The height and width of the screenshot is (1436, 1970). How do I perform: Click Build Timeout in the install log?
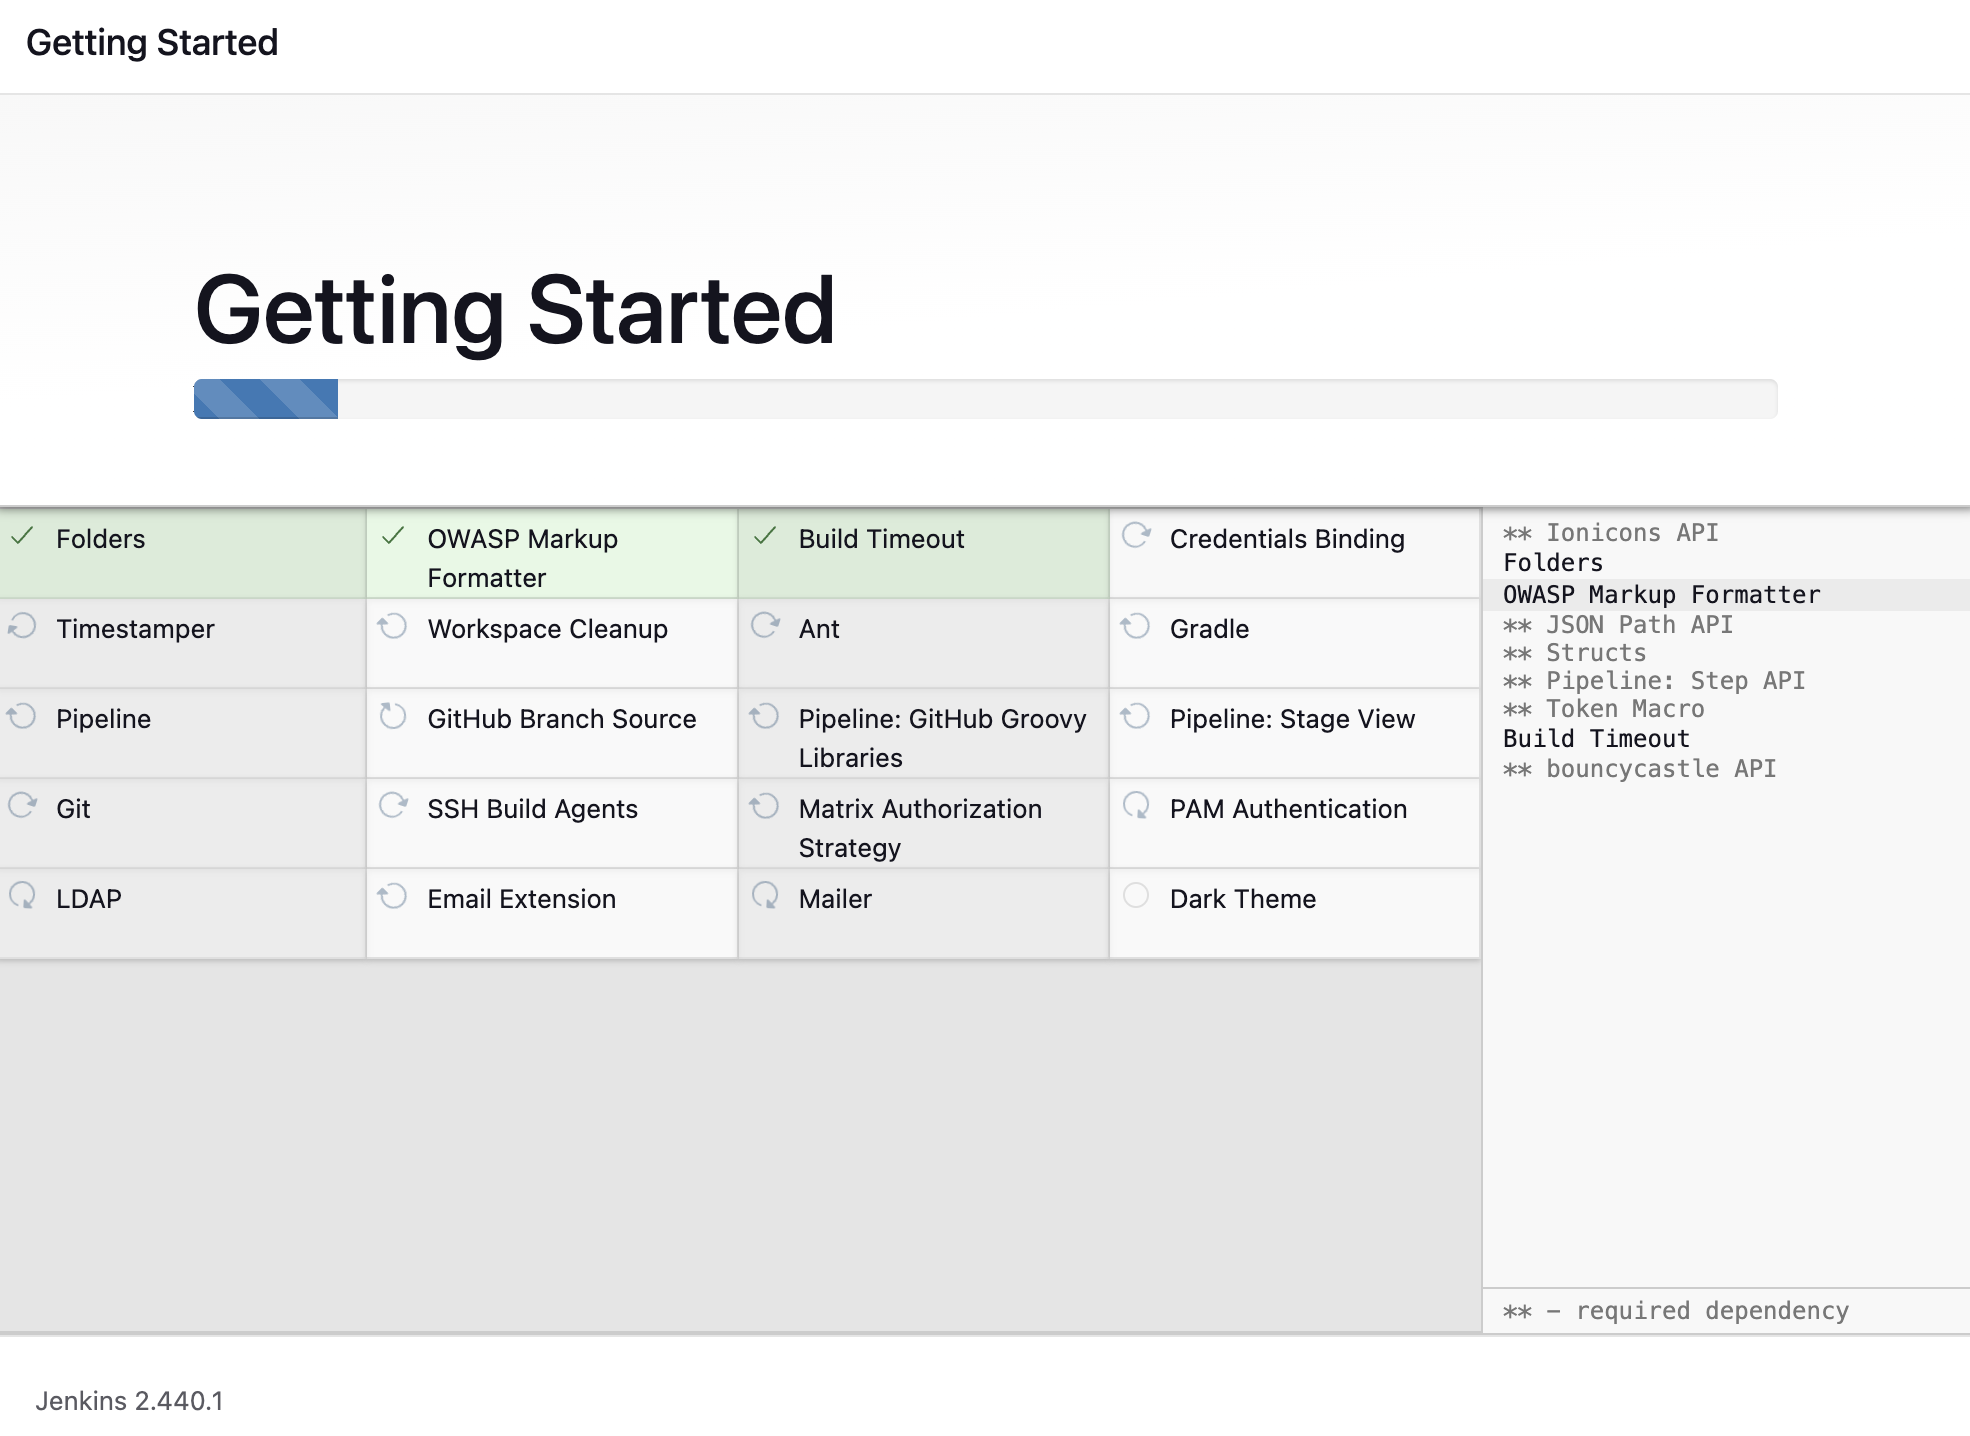[x=1596, y=739]
